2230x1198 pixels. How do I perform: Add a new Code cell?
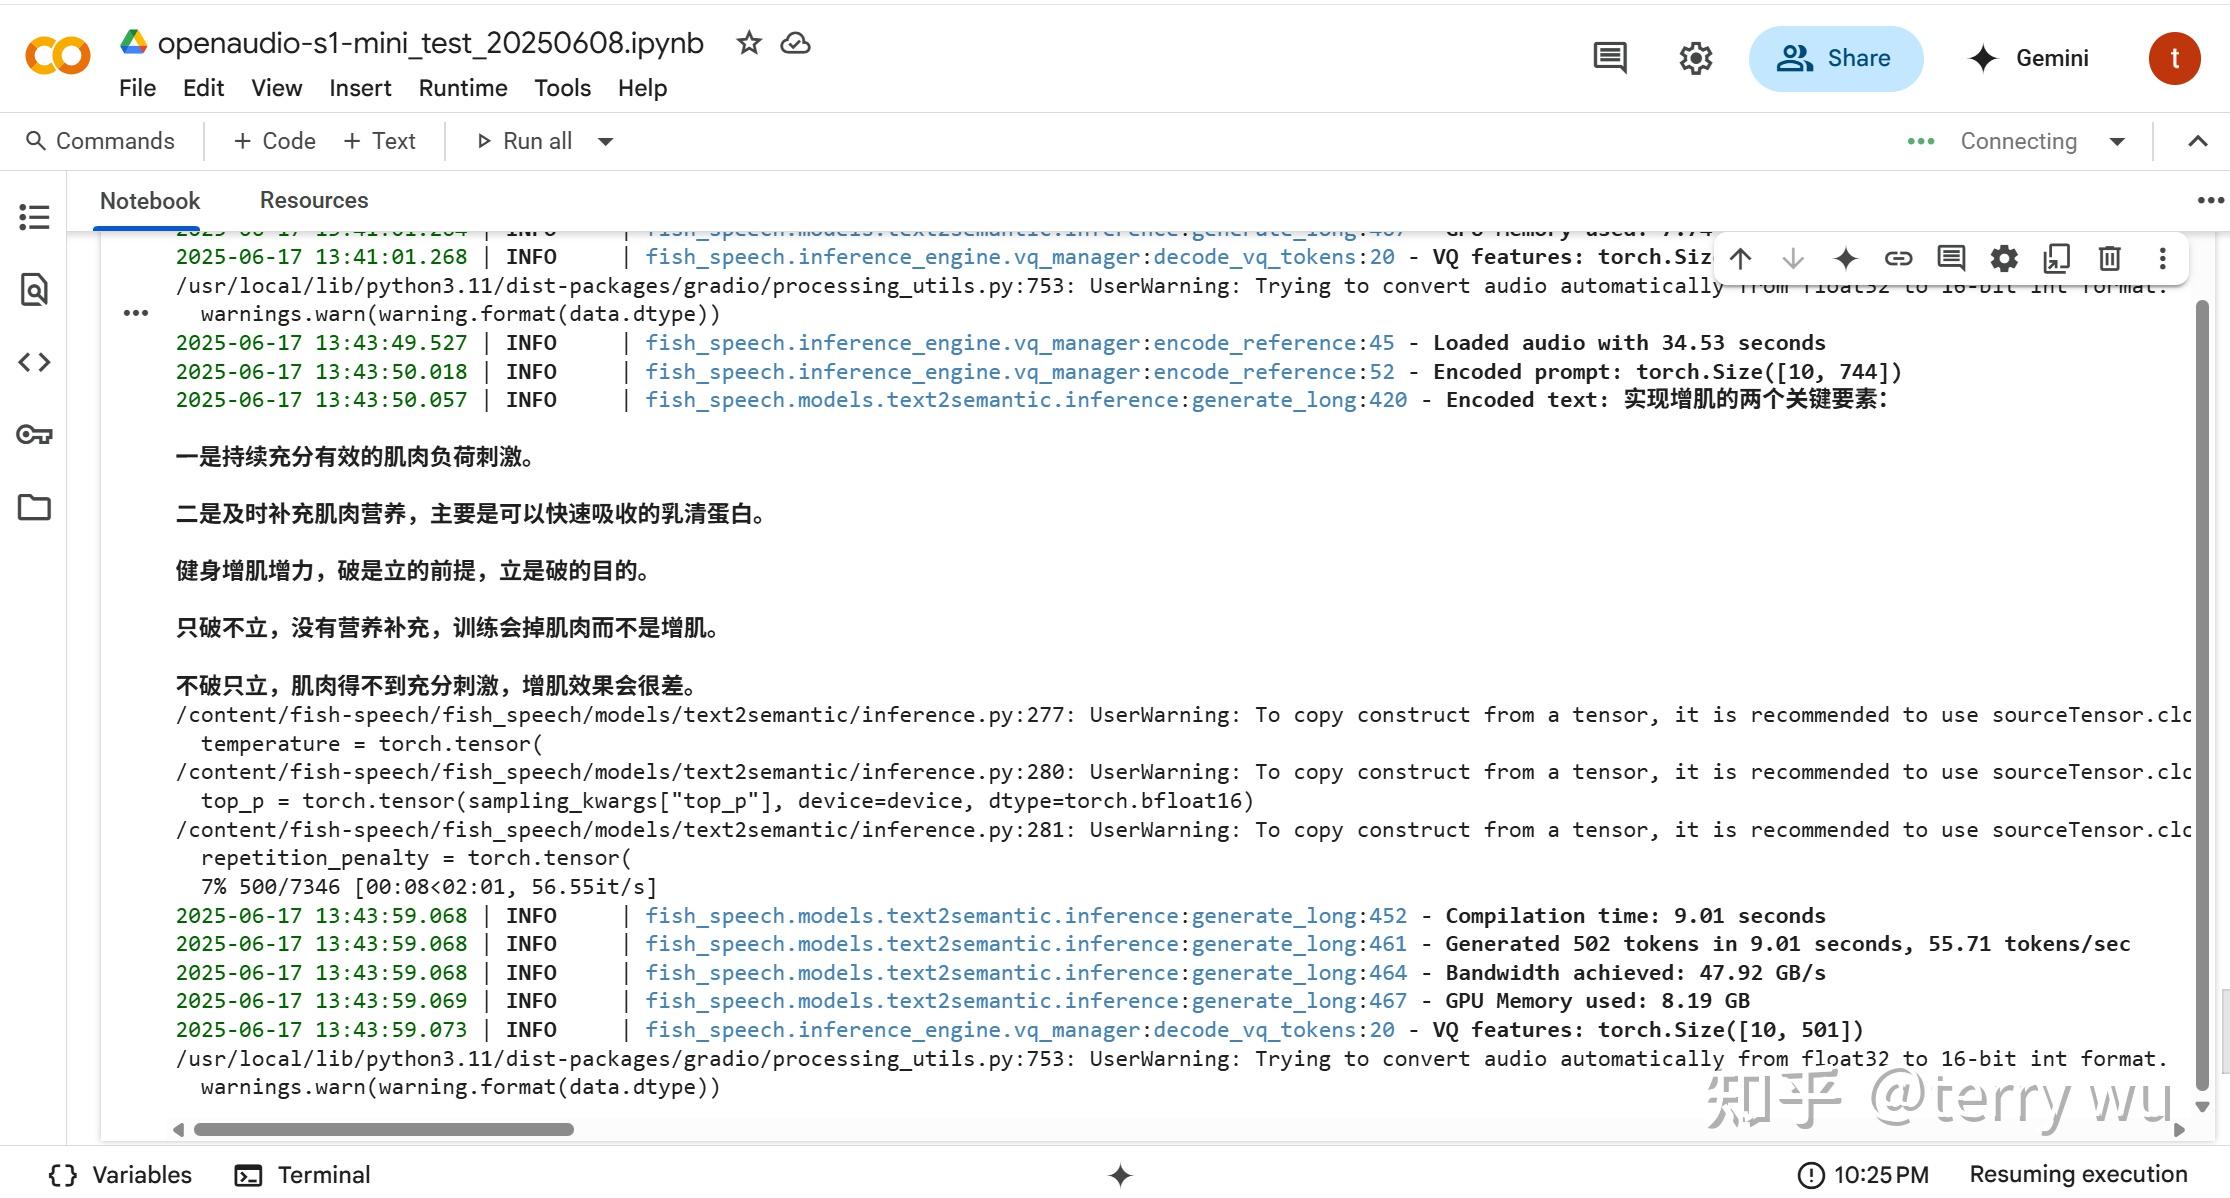coord(275,141)
